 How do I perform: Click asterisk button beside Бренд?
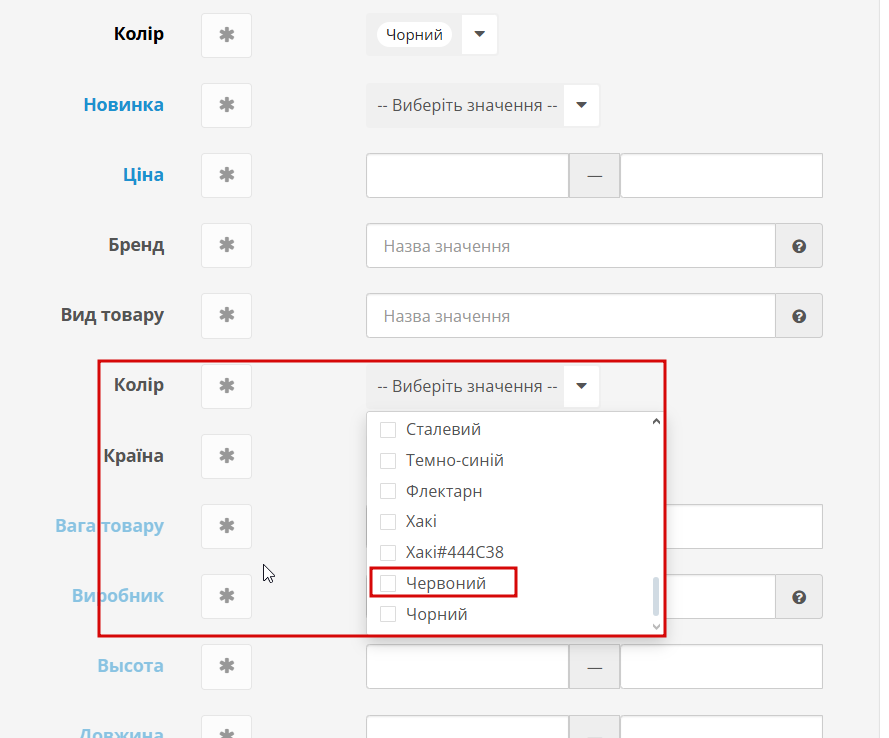tap(226, 245)
